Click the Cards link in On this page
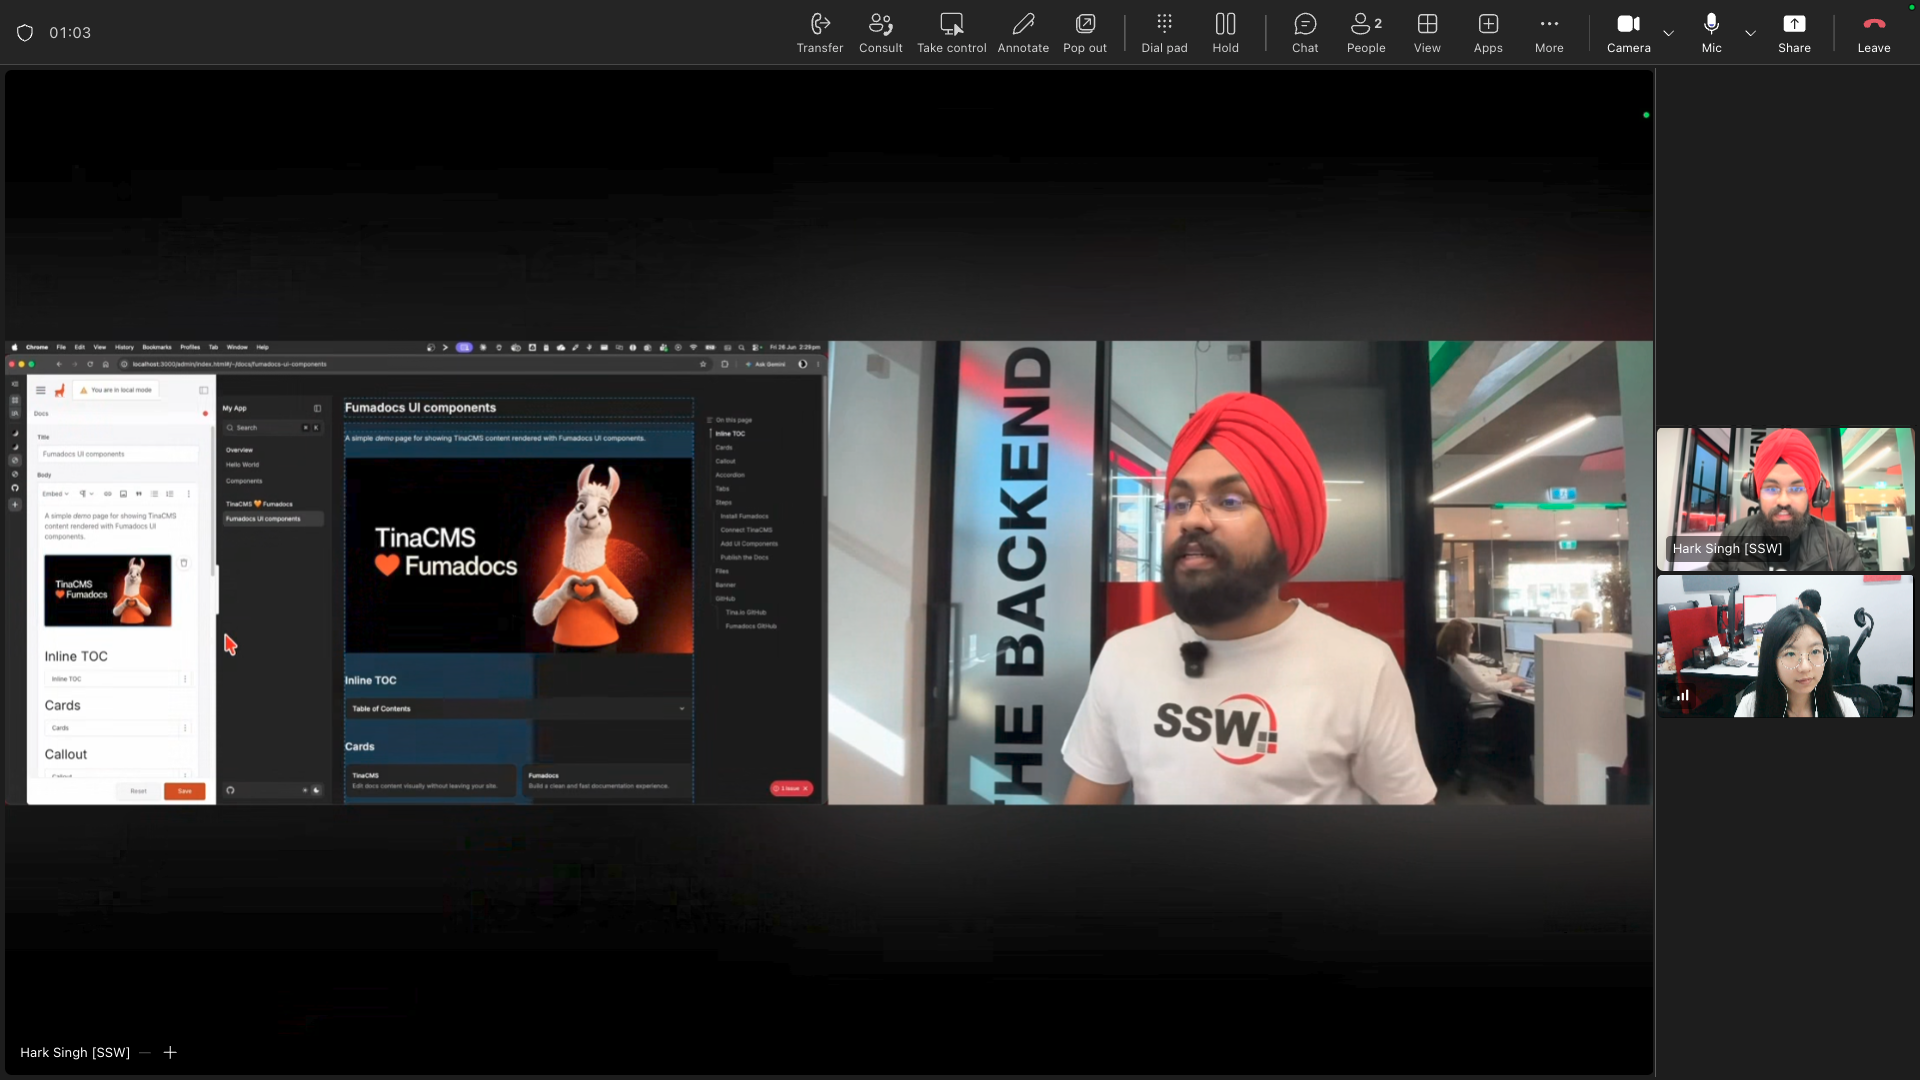The height and width of the screenshot is (1080, 1920). 724,448
